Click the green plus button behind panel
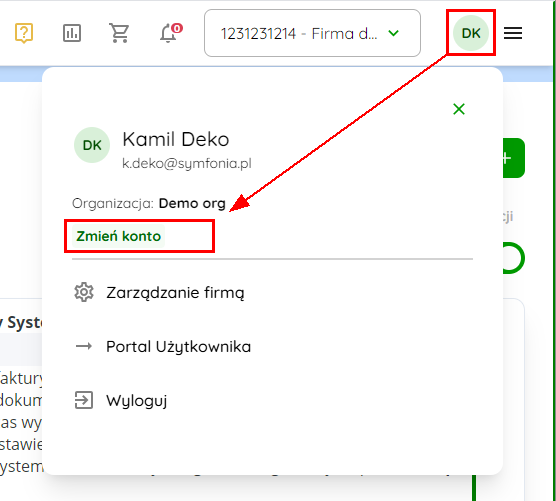The height and width of the screenshot is (501, 556). pos(513,158)
